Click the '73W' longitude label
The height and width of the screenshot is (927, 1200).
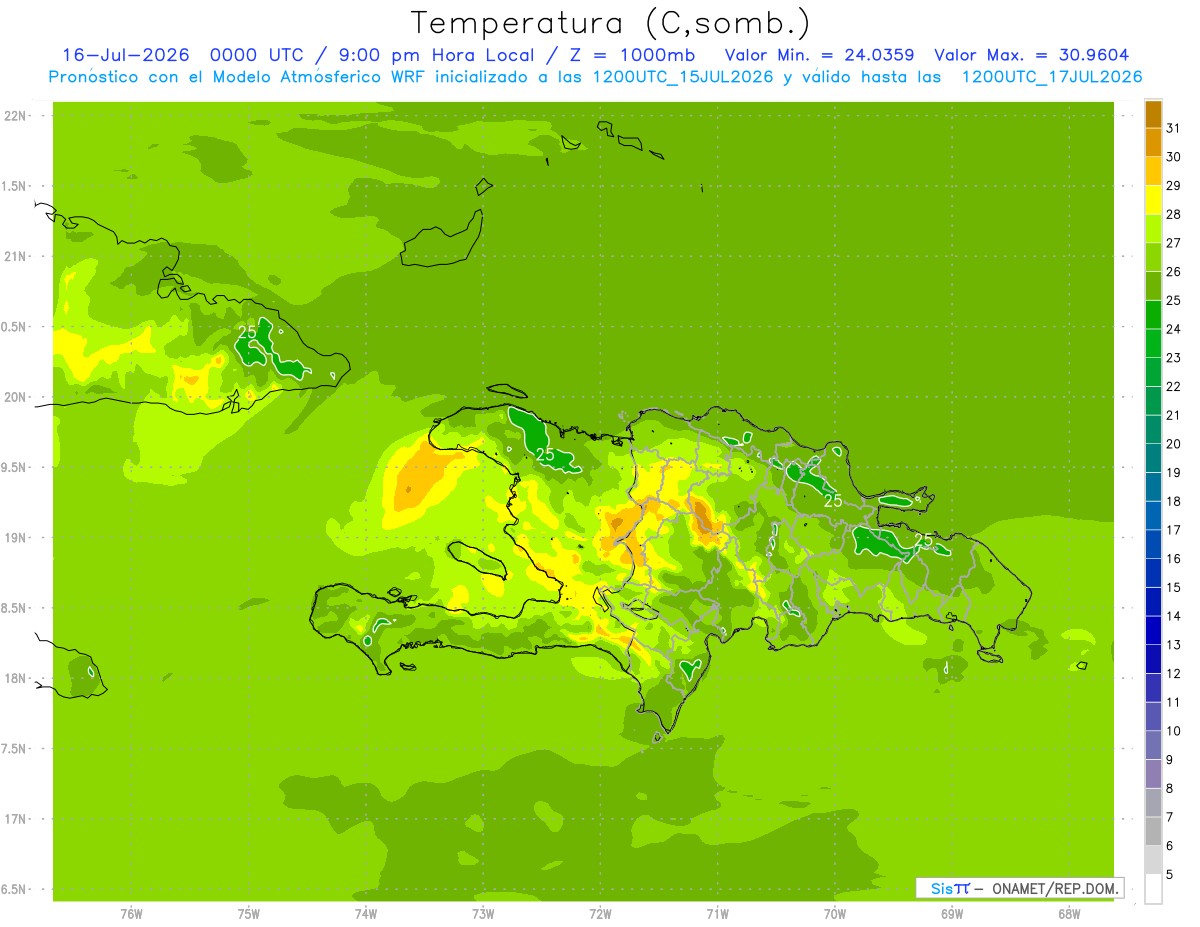click(483, 914)
